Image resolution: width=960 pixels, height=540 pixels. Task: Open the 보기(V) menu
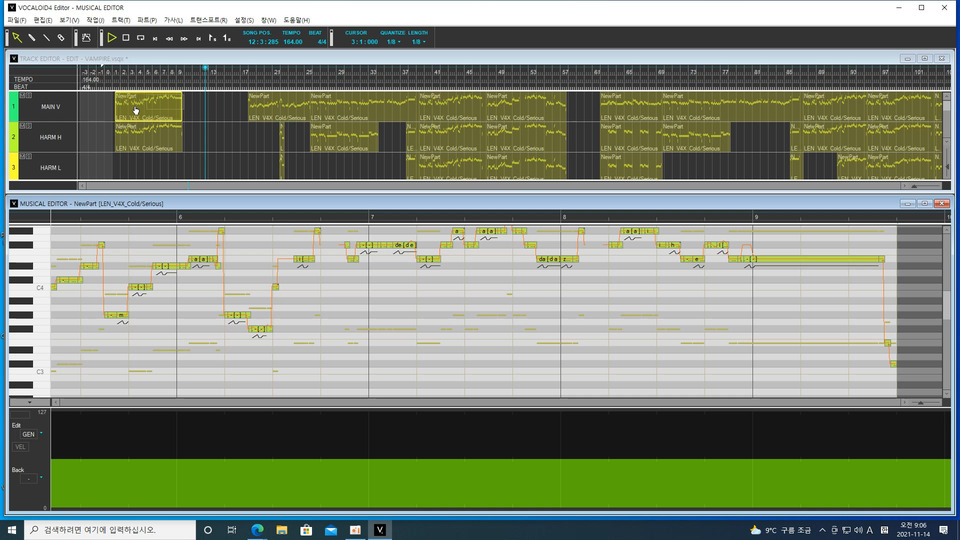click(69, 20)
